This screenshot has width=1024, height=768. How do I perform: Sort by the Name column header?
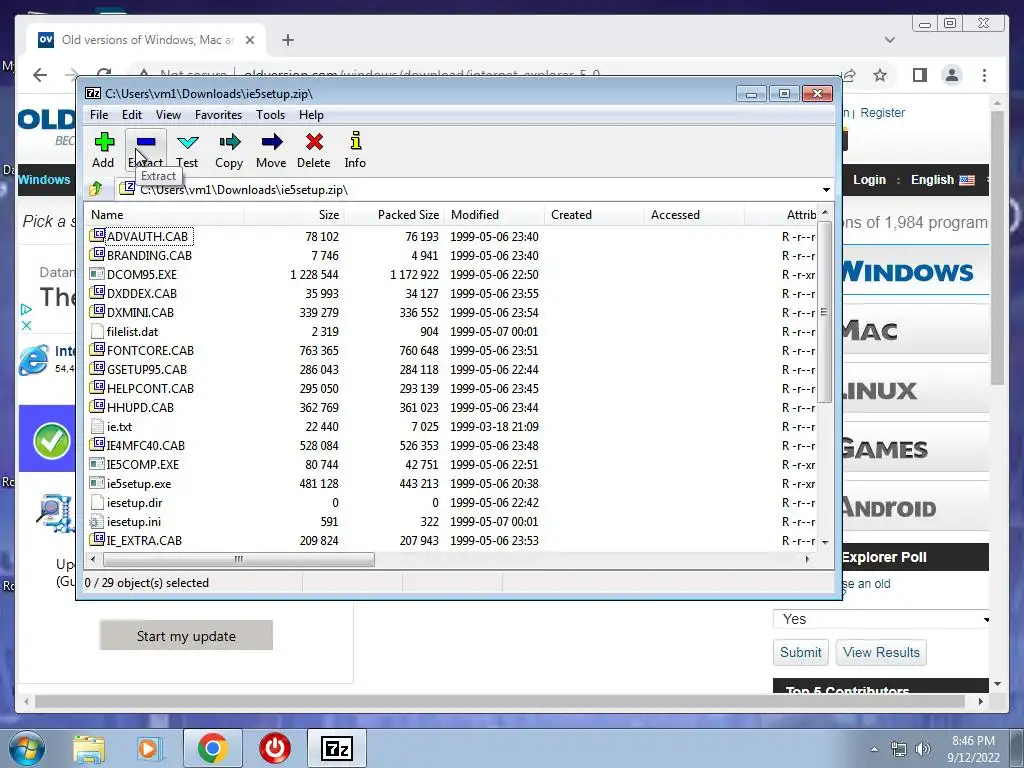coord(165,215)
